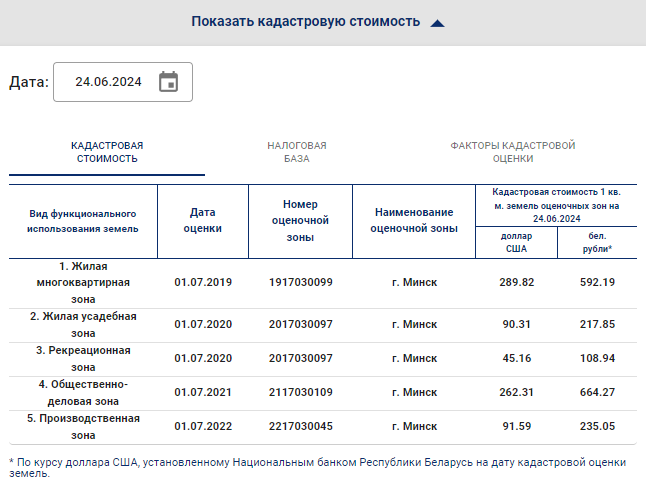The height and width of the screenshot is (485, 646).
Task: Click zone number 1917030099
Action: tap(301, 282)
